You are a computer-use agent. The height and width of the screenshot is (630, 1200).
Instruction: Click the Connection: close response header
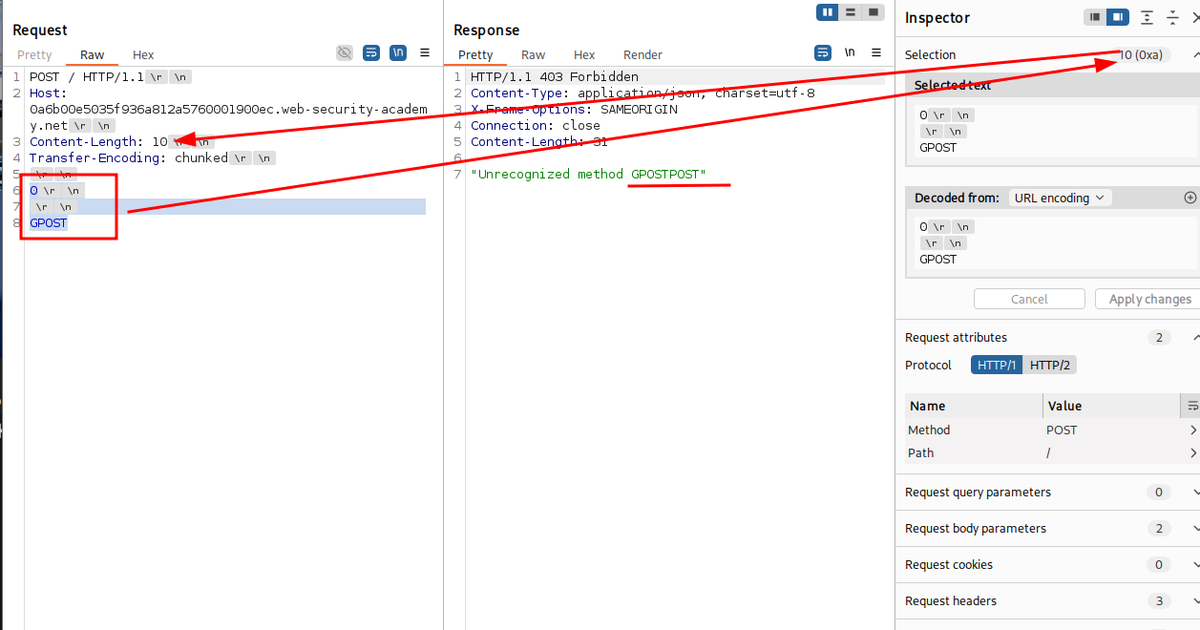(x=536, y=125)
